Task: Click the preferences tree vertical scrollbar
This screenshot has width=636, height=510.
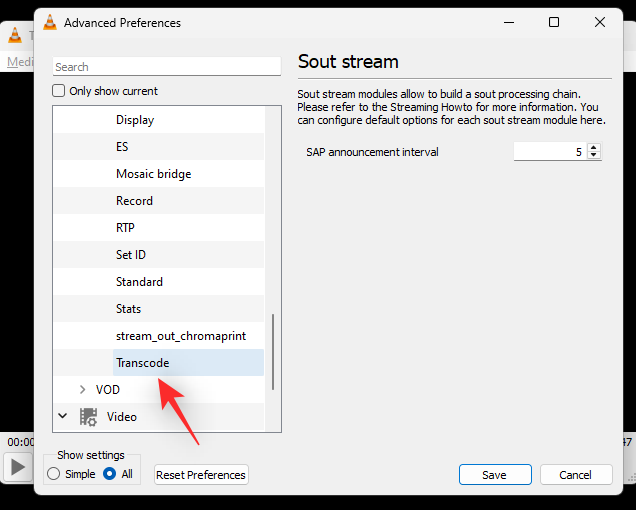Action: click(273, 351)
